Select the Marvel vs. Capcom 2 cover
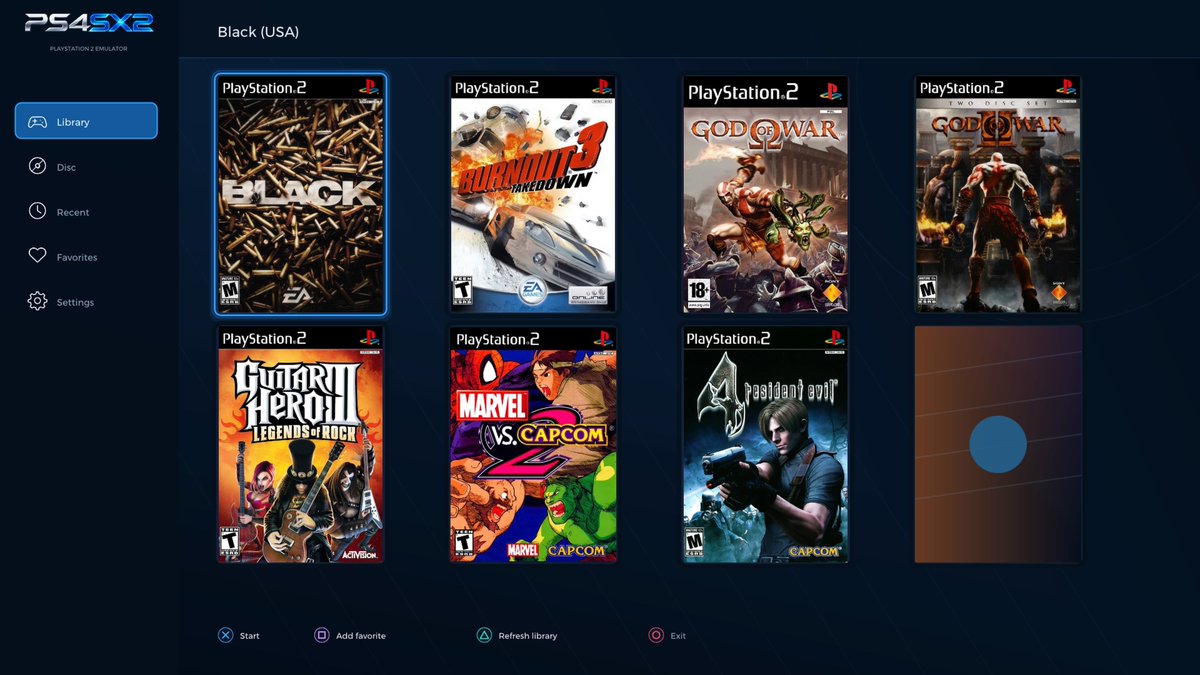The width and height of the screenshot is (1200, 675). pos(533,444)
